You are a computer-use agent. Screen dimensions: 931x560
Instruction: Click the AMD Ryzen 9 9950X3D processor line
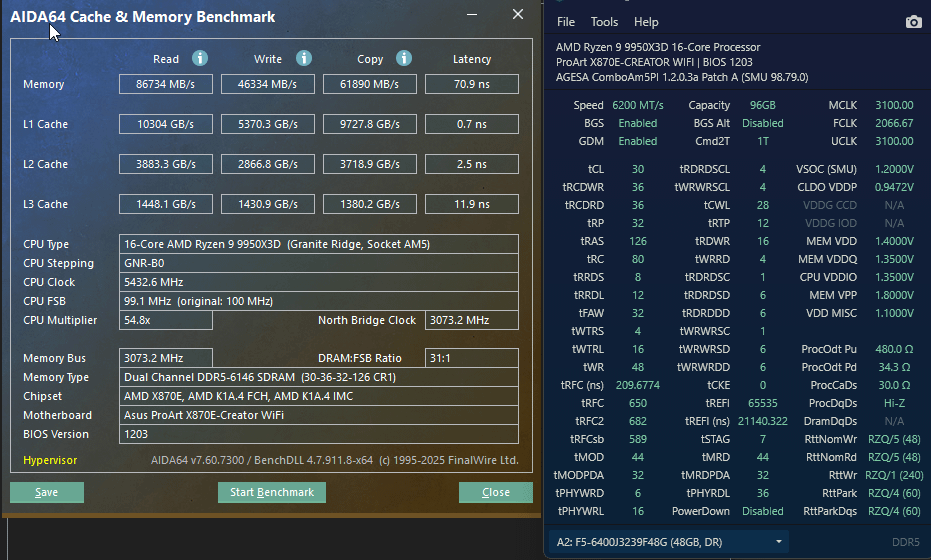point(658,47)
